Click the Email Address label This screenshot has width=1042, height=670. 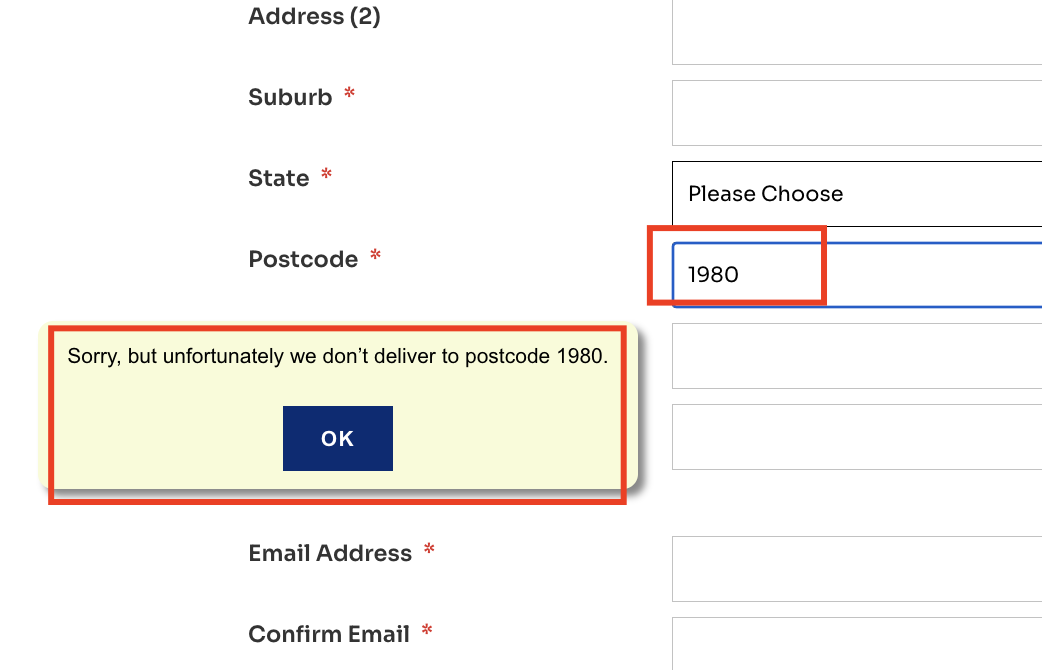tap(330, 553)
